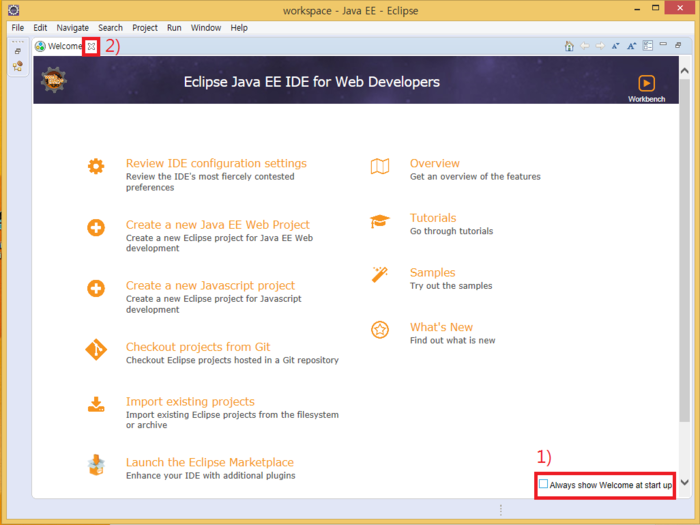Open the Project menu

pos(145,28)
